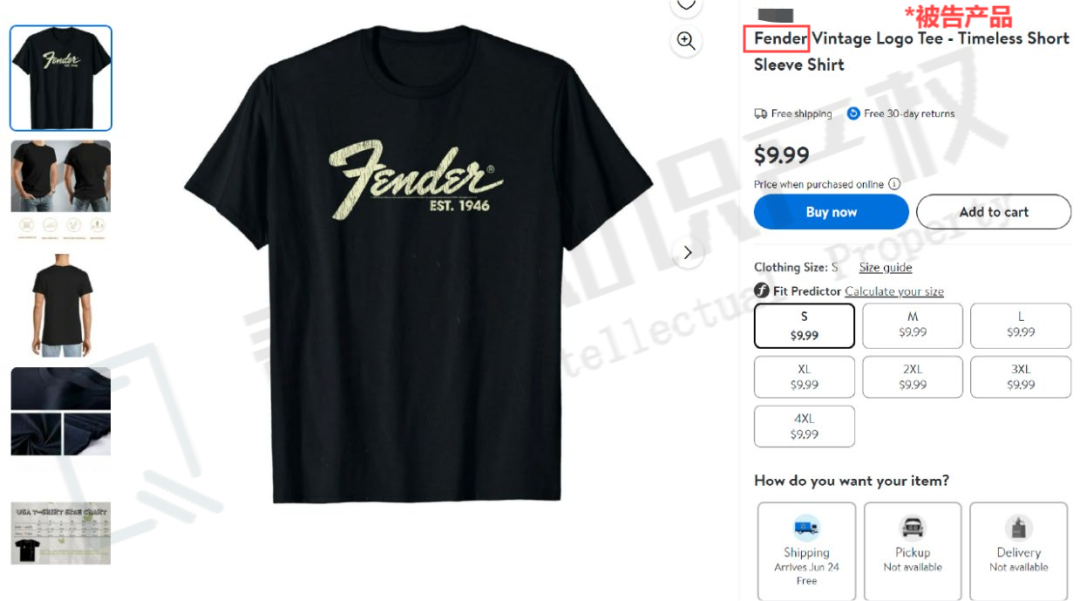Click the Add to cart button

[994, 212]
